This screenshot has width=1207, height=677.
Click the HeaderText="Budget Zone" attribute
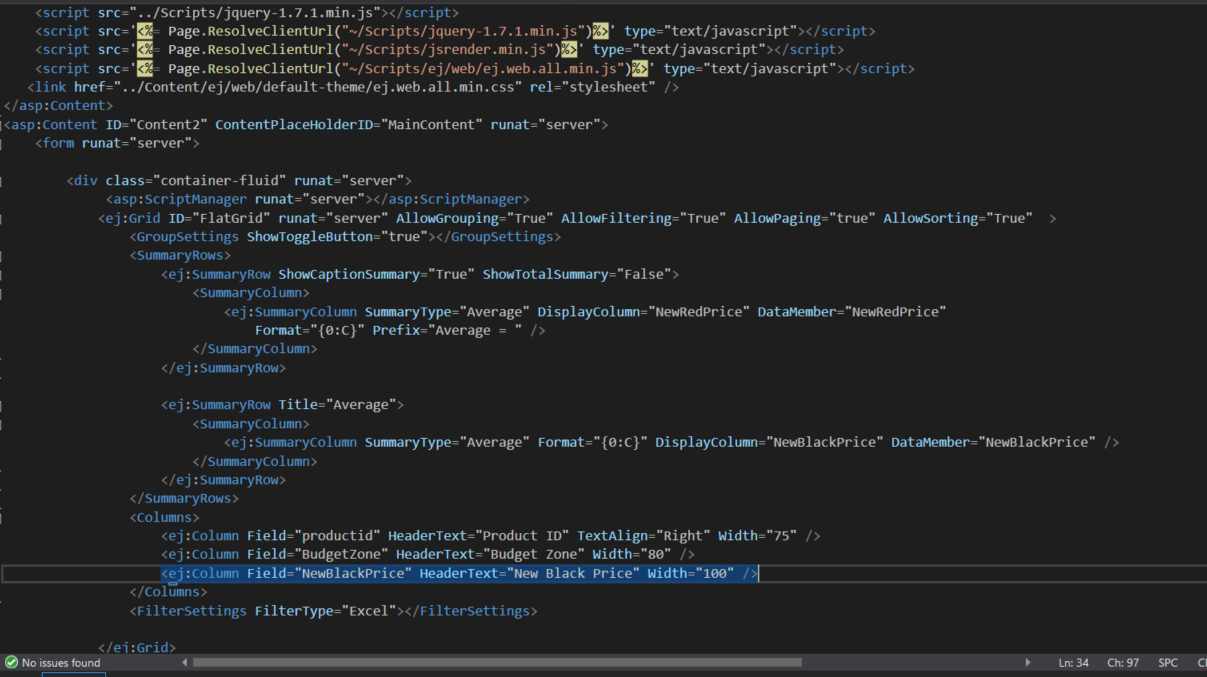(489, 554)
